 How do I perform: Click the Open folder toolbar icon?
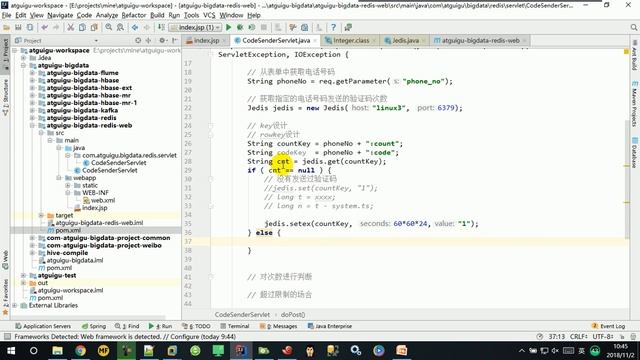point(7,27)
